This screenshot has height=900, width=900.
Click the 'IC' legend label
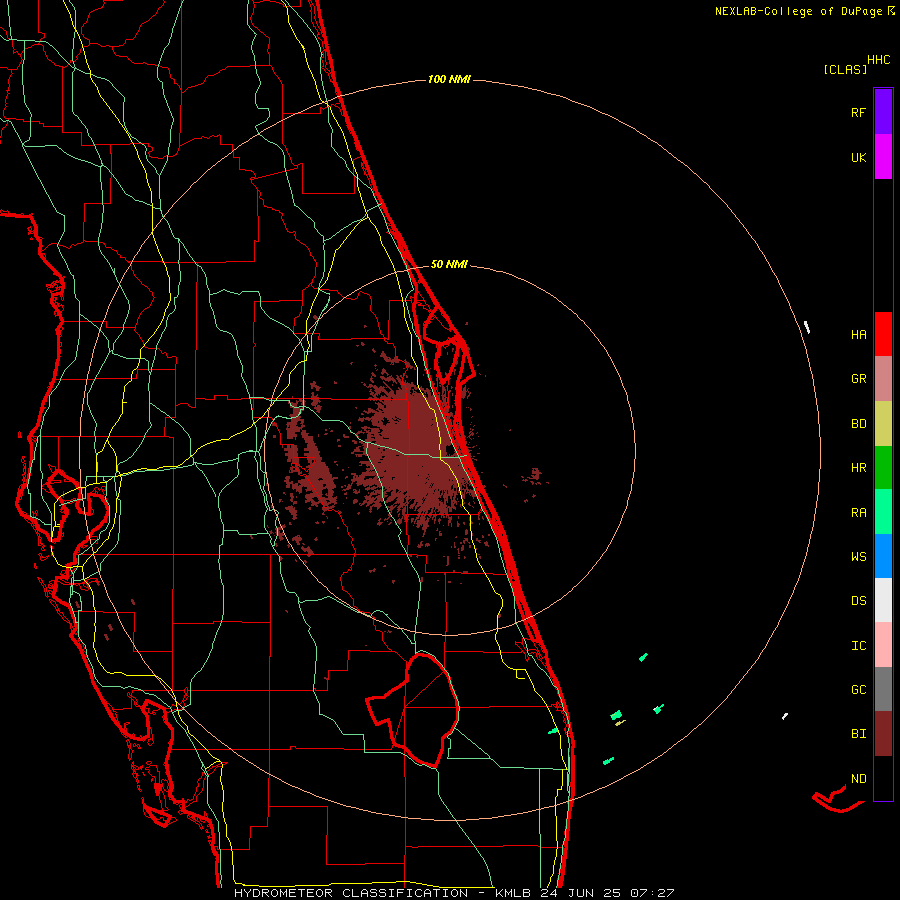(x=858, y=646)
